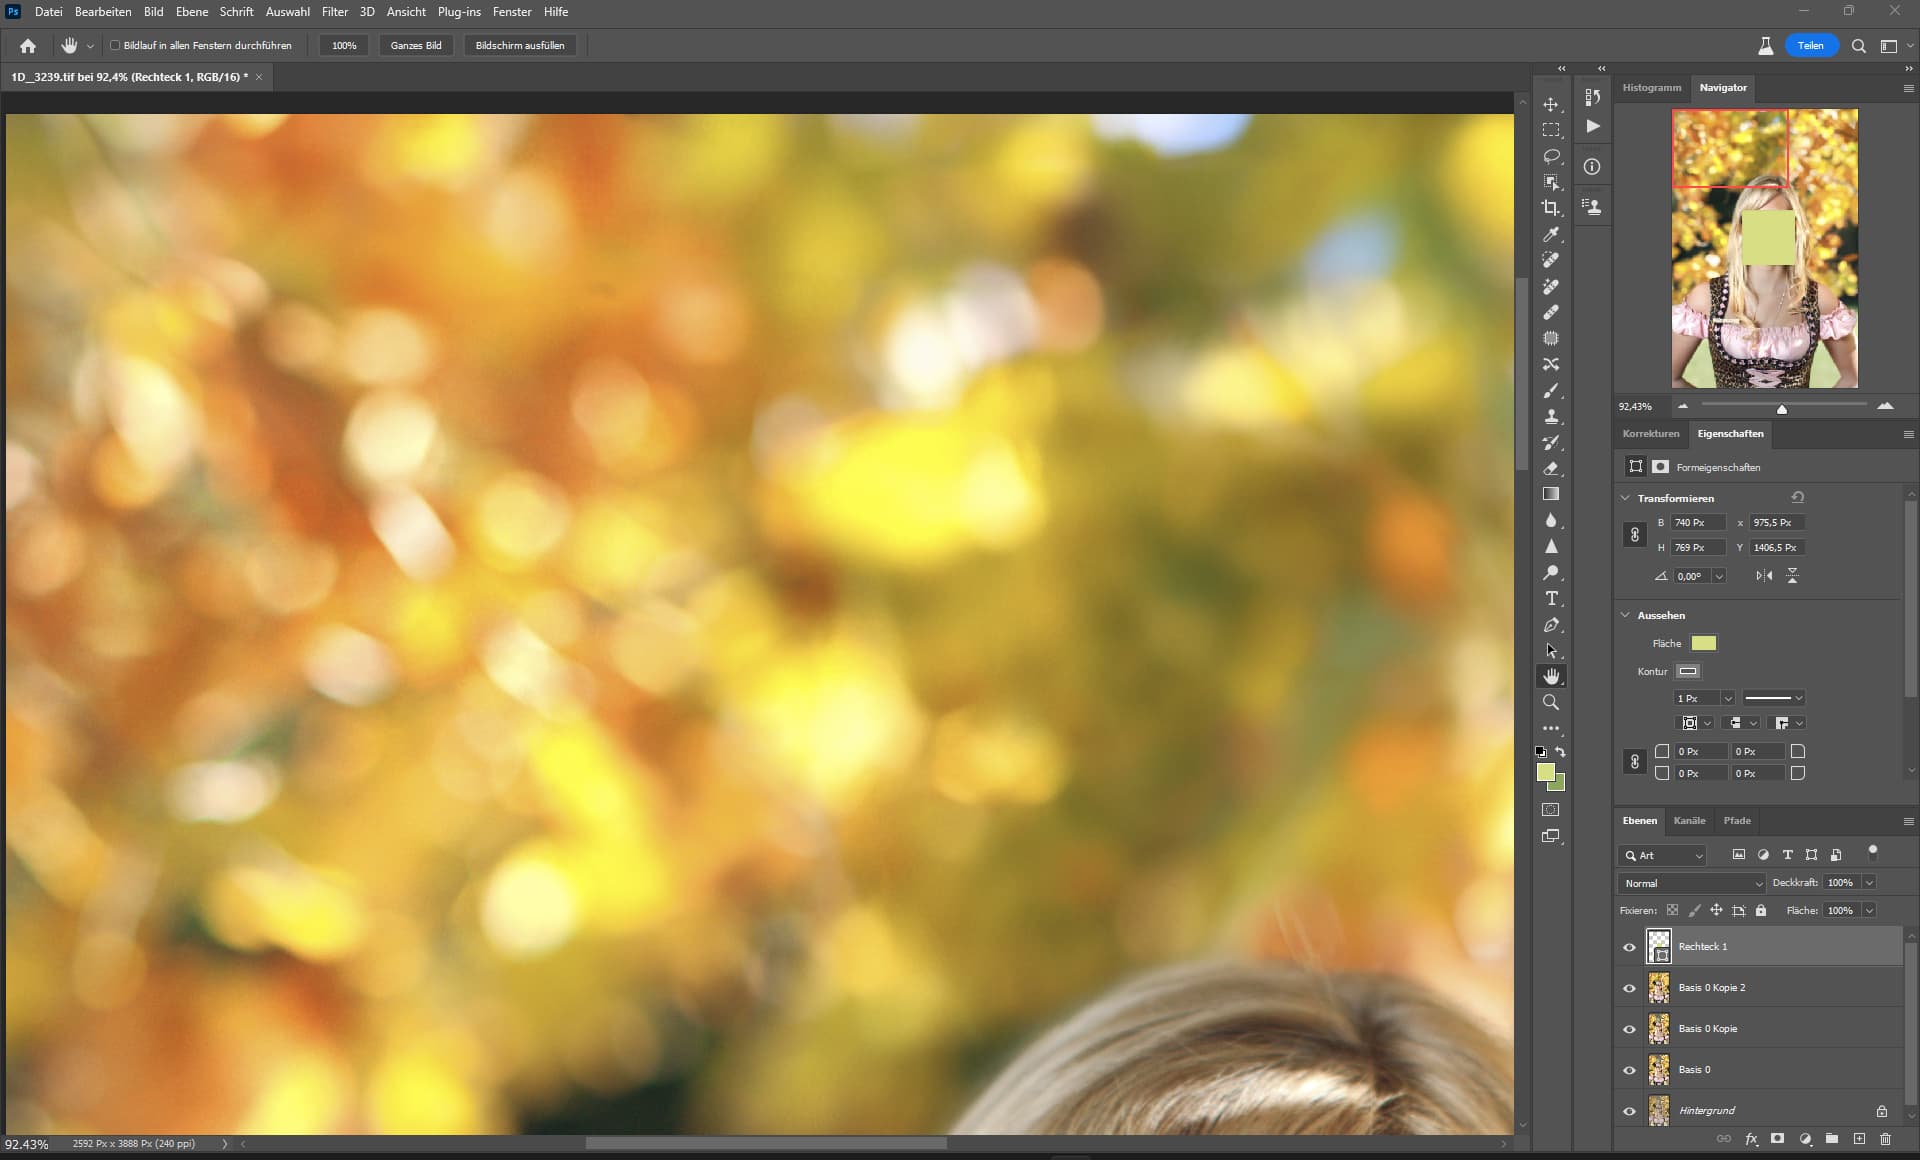The image size is (1920, 1160).
Task: Open stroke line style dropdown
Action: click(1774, 698)
